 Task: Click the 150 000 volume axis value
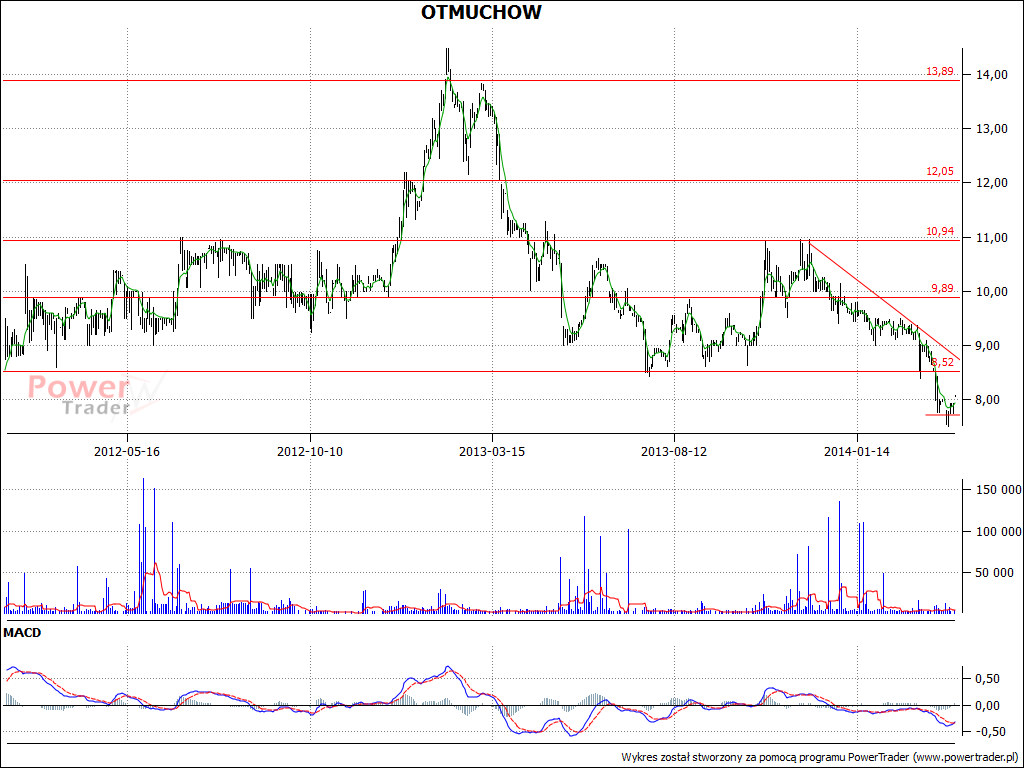coord(999,490)
